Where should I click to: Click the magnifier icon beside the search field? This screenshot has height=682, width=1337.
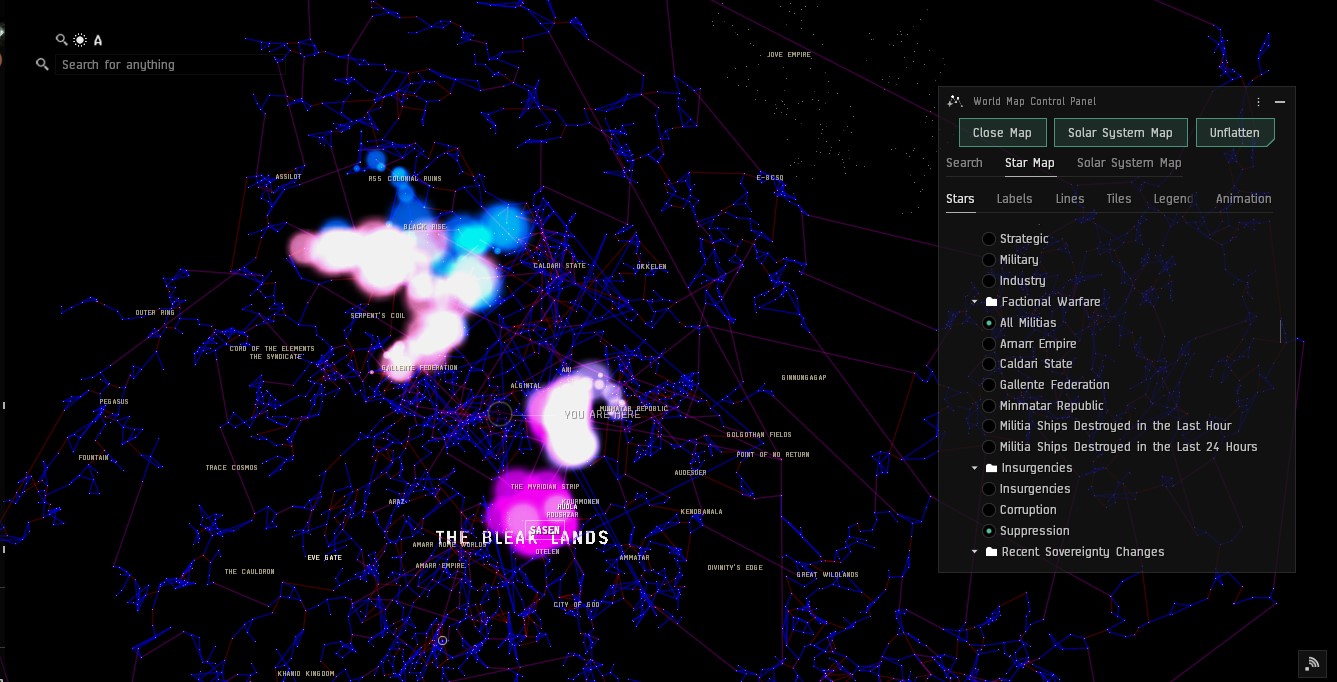[42, 64]
